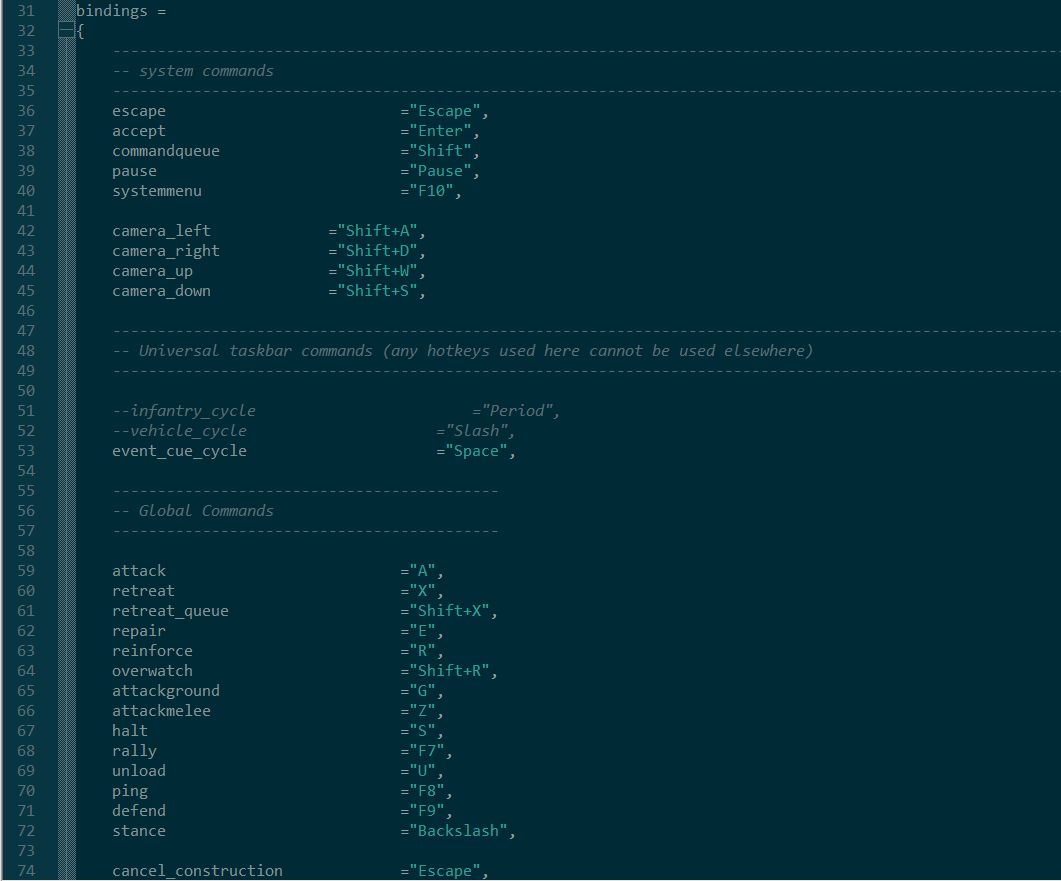Viewport: 1061px width, 881px height.
Task: Click the "-- system commands" comment
Action: (x=193, y=71)
